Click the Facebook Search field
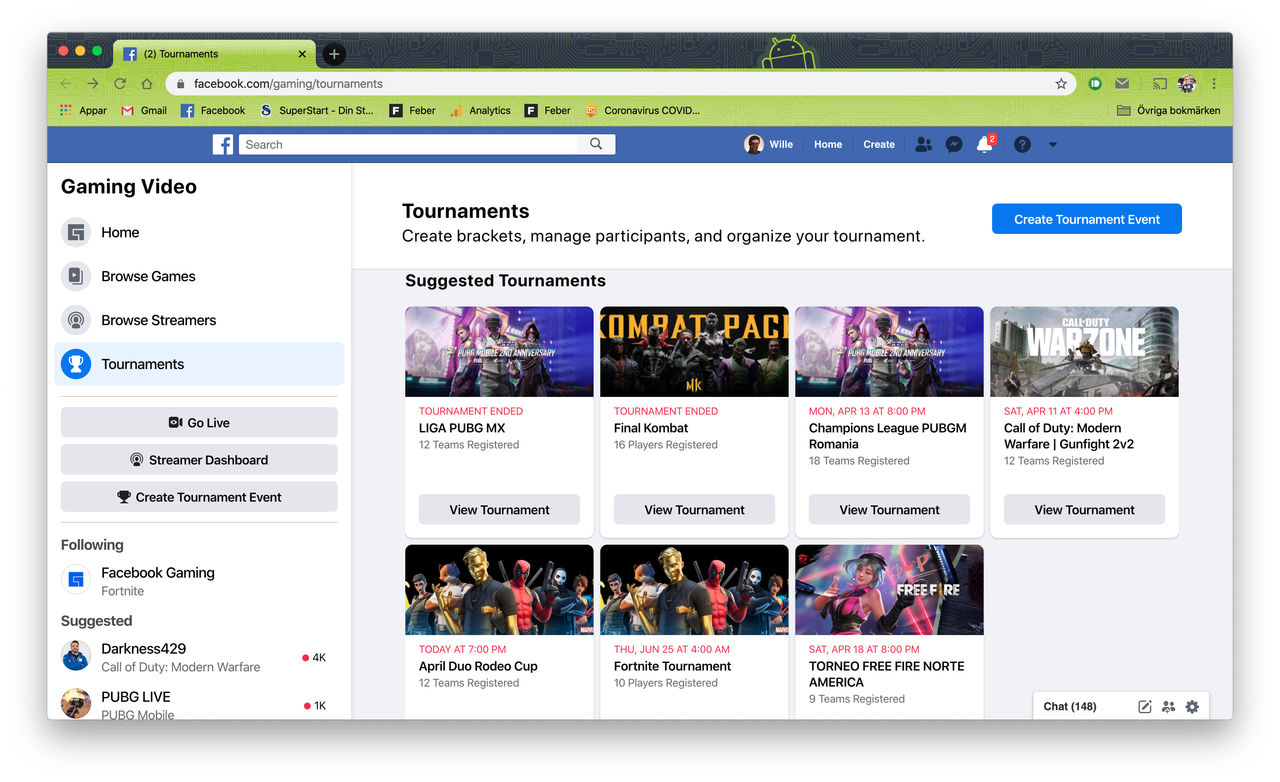 pos(408,144)
